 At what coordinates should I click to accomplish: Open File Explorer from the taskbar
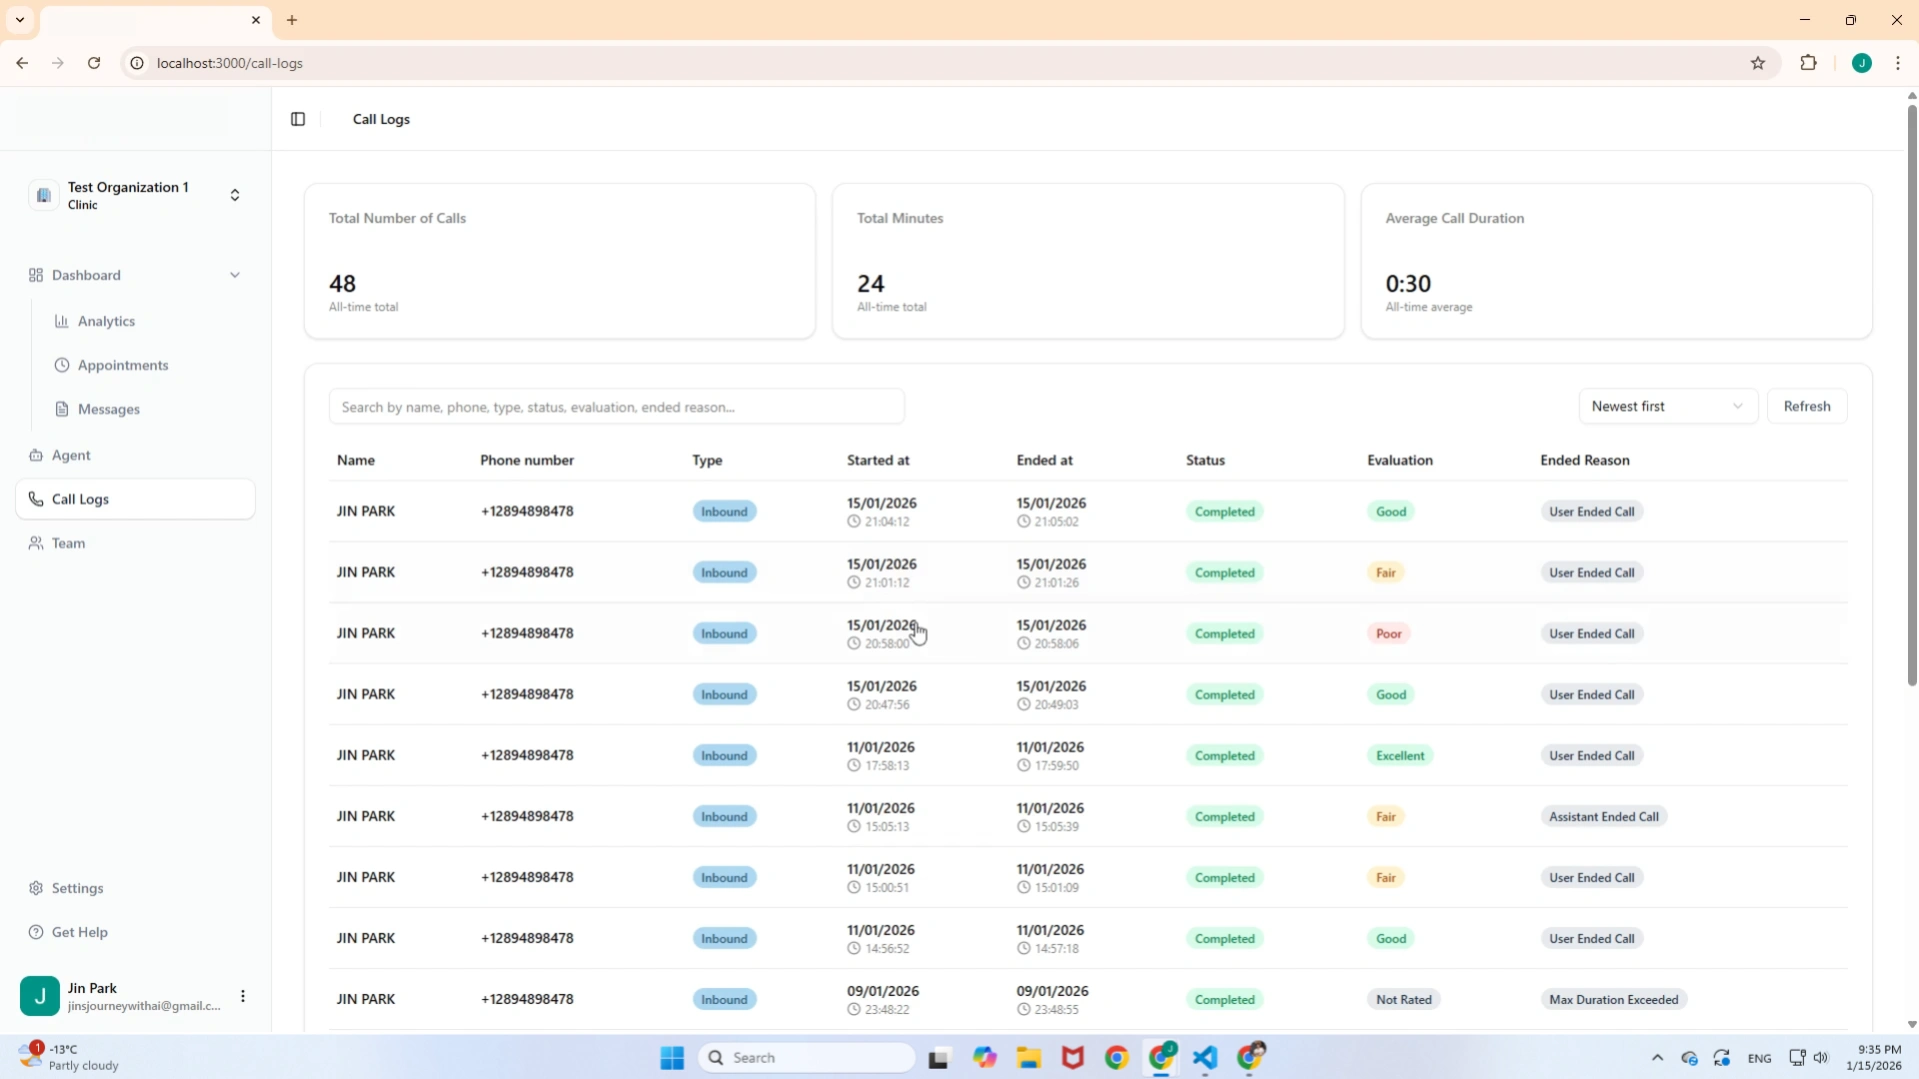coord(1028,1057)
